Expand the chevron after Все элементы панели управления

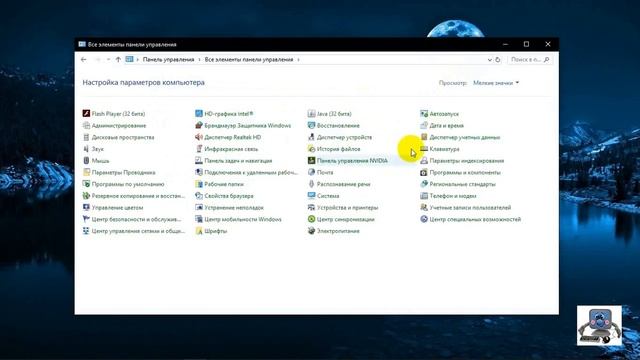point(298,60)
